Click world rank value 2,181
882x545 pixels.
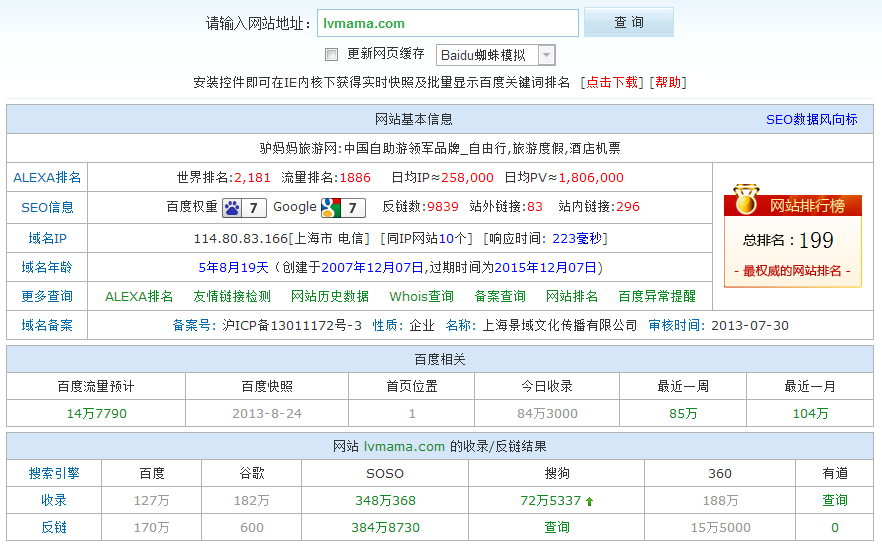click(253, 178)
